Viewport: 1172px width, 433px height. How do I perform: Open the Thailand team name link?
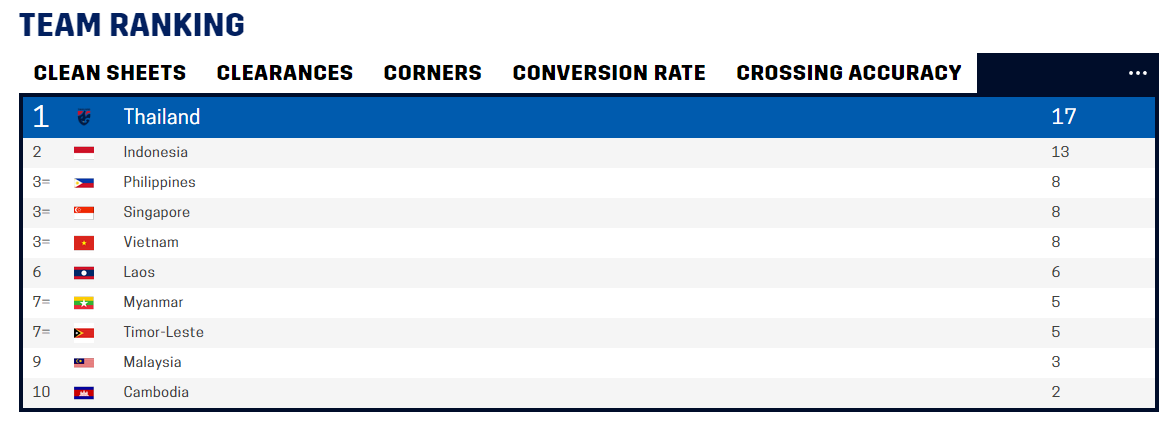(162, 117)
